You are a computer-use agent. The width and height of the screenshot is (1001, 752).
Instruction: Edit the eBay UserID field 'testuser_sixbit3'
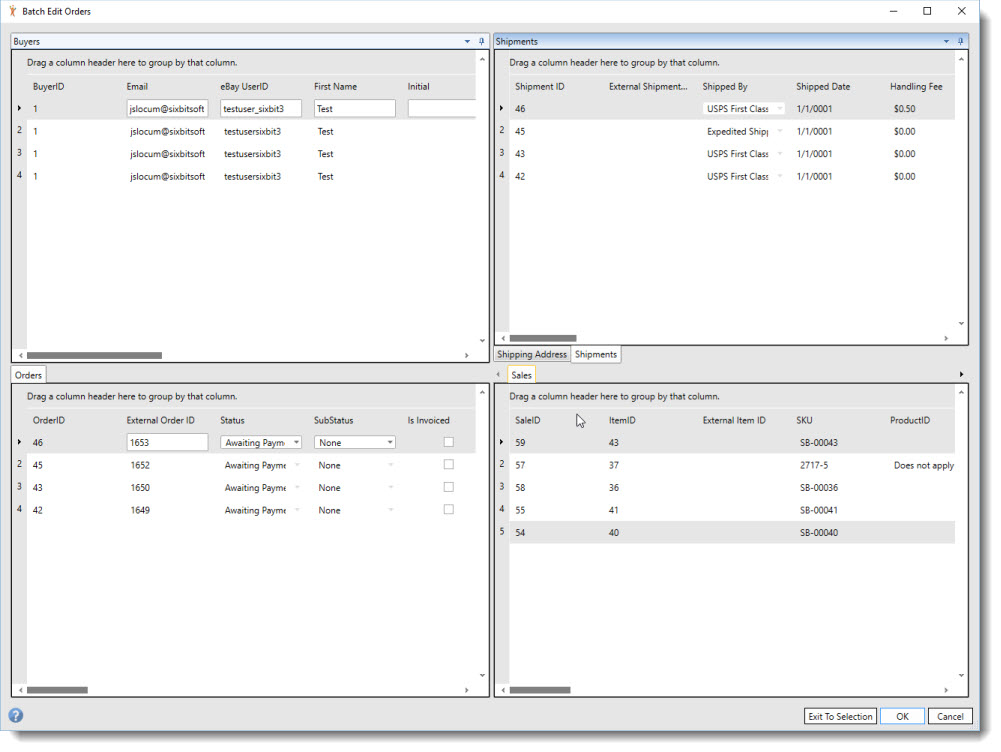coord(261,109)
